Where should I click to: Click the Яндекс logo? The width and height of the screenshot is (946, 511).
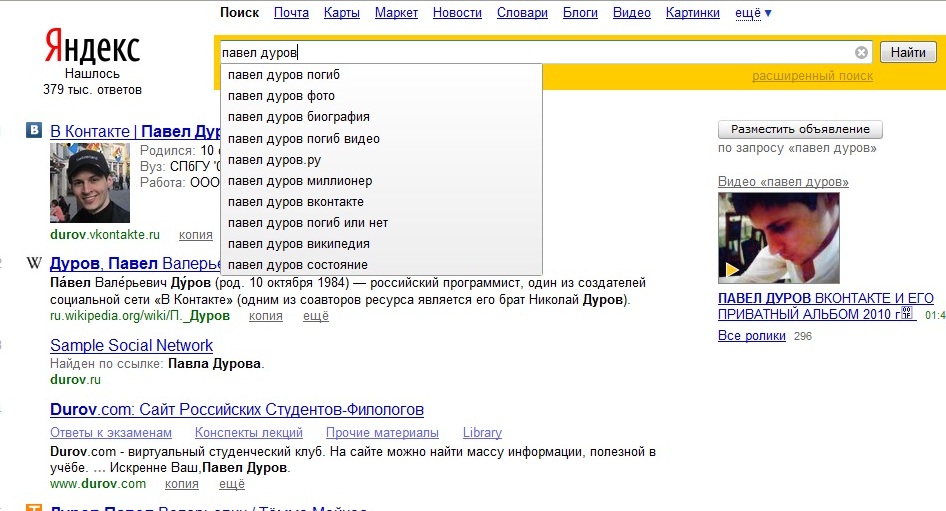(92, 46)
